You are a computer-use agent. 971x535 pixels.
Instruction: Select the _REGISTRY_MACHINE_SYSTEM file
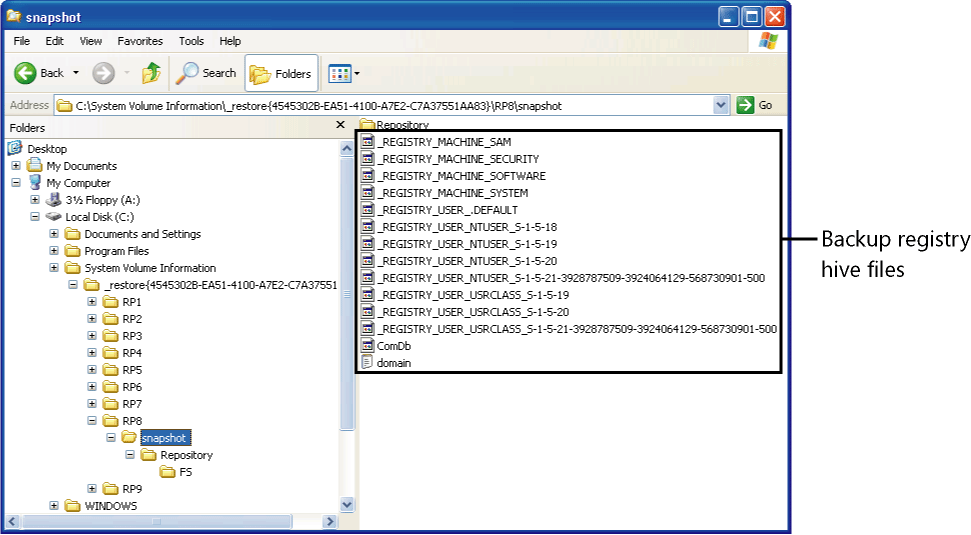[x=452, y=193]
